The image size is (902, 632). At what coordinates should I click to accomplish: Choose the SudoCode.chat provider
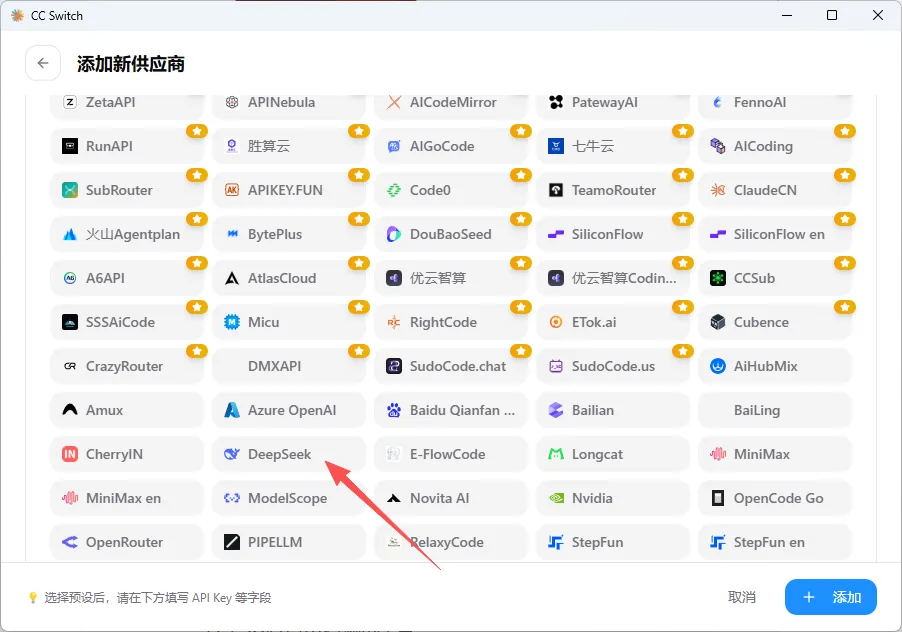[x=451, y=366]
